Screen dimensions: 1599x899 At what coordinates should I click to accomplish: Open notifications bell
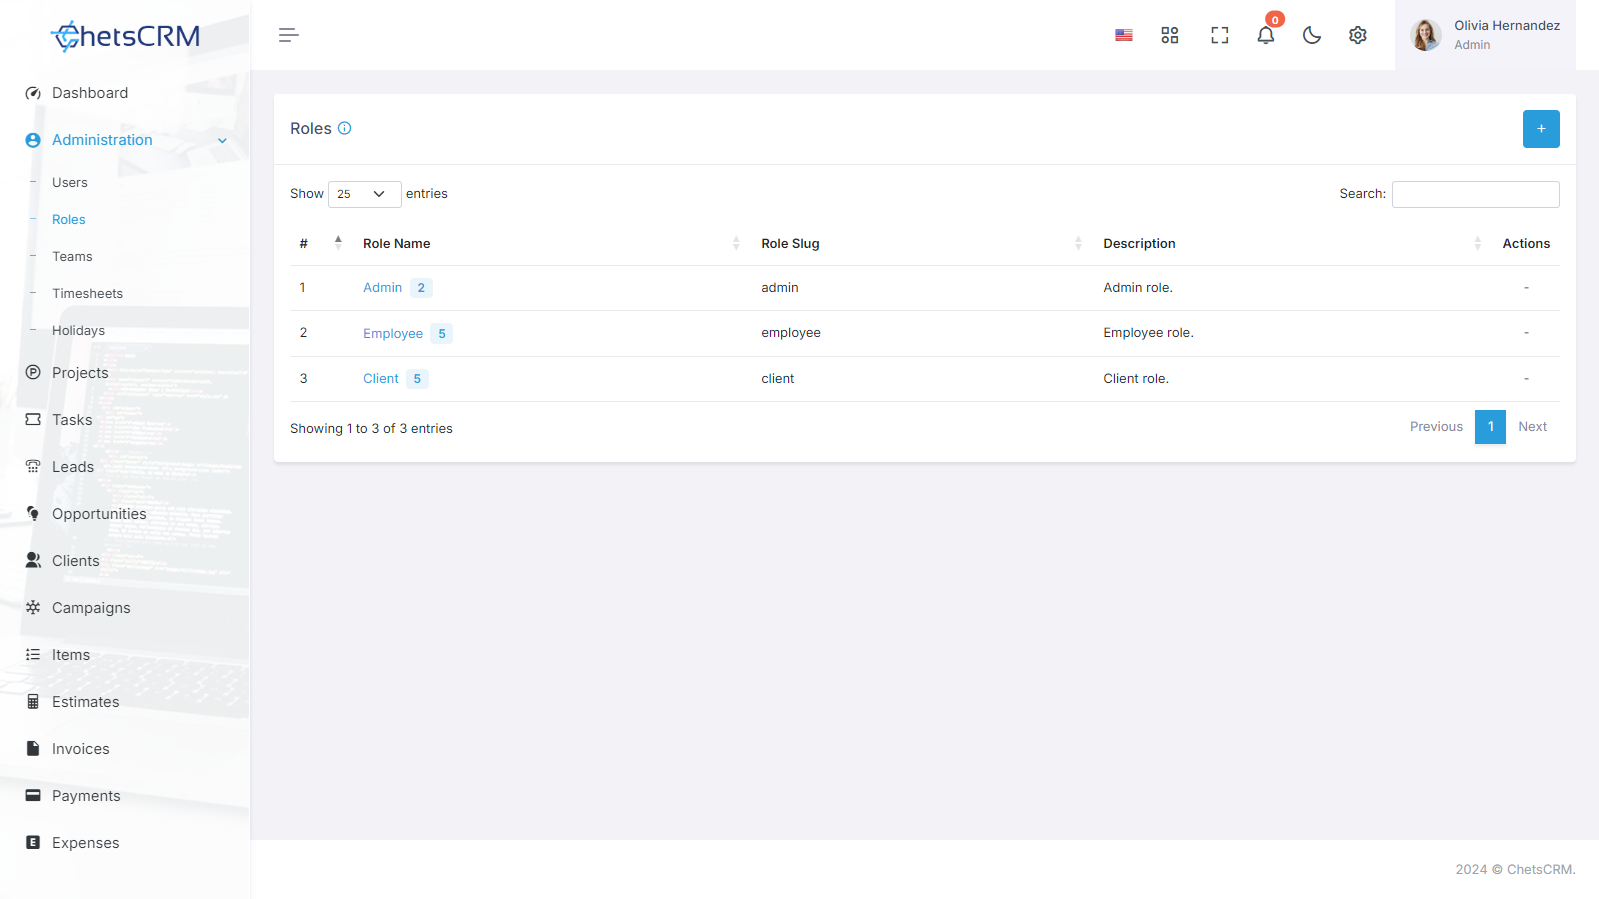coord(1266,35)
